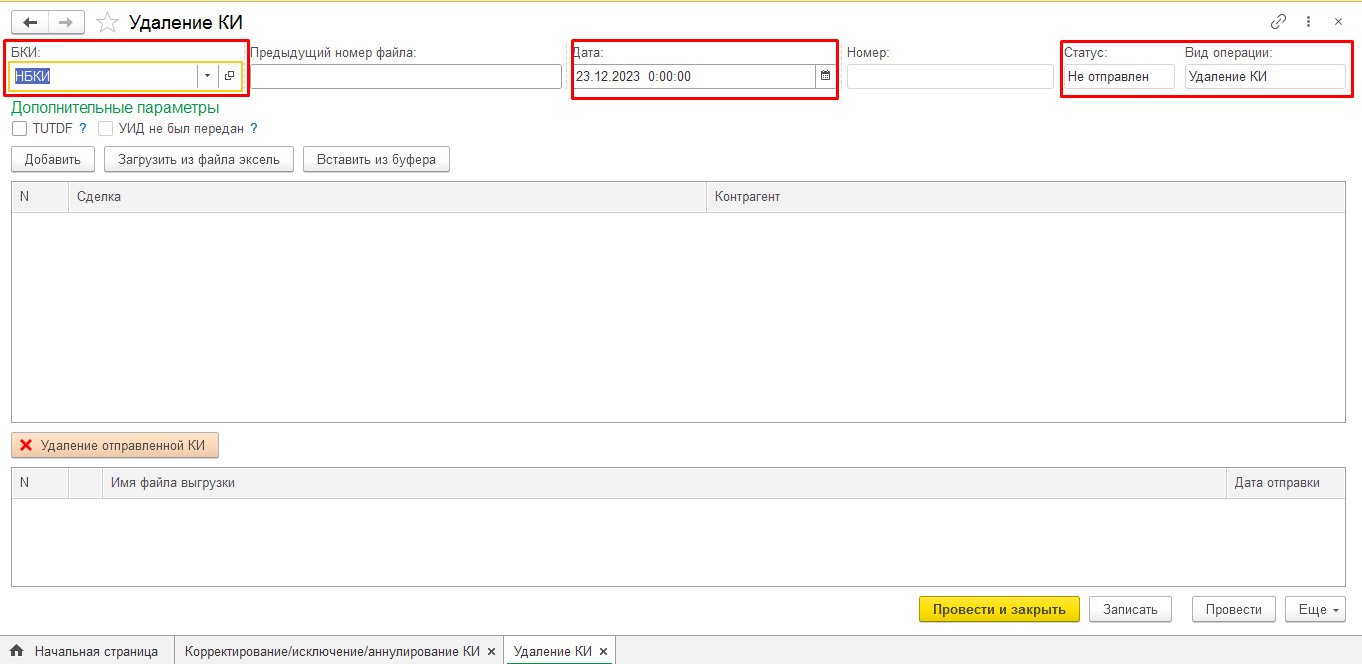Click the Добавить button

point(53,159)
